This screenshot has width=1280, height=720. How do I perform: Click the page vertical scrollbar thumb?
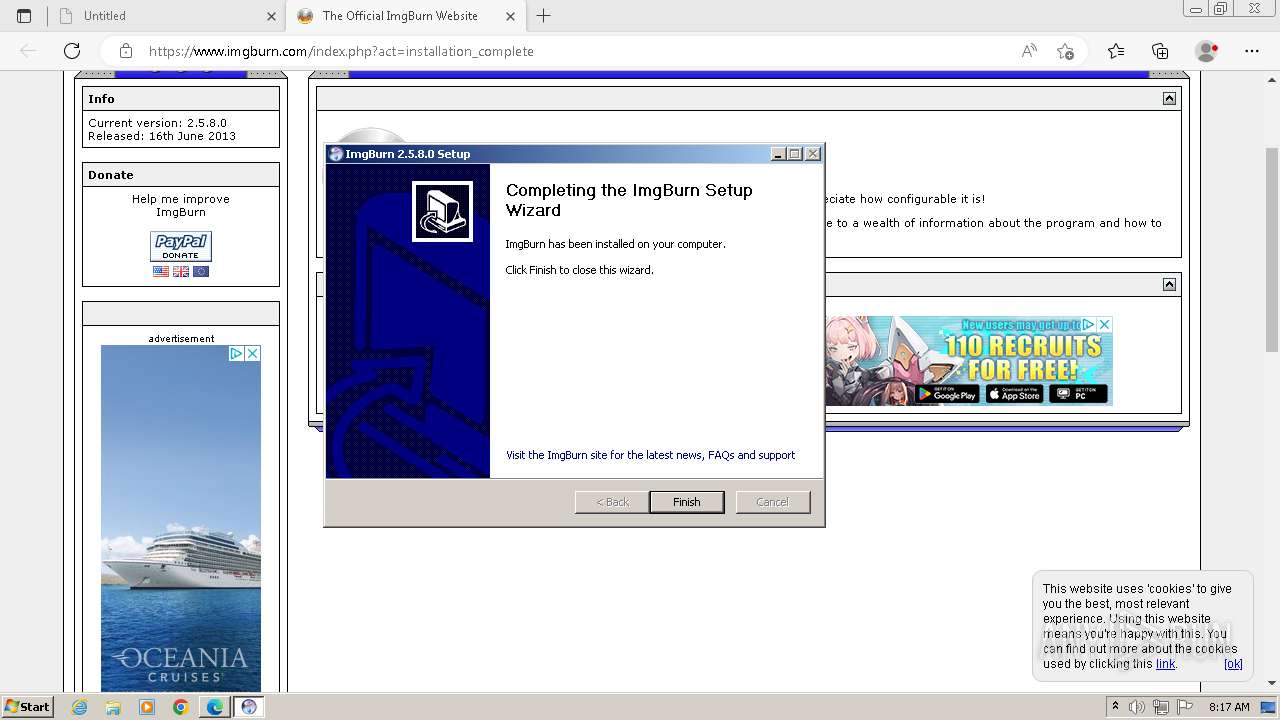[x=1271, y=248]
